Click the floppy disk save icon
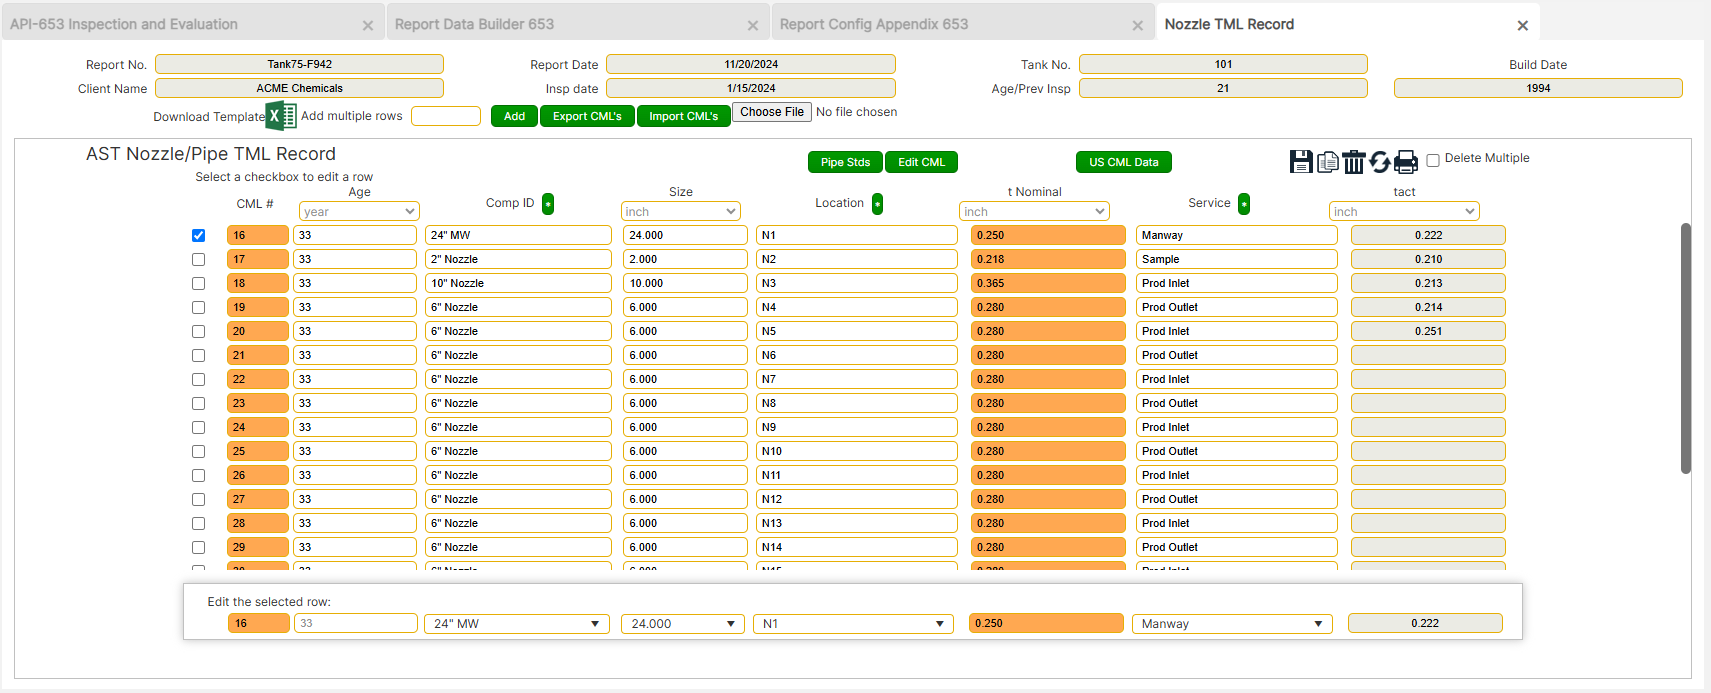The height and width of the screenshot is (693, 1711). point(1301,162)
